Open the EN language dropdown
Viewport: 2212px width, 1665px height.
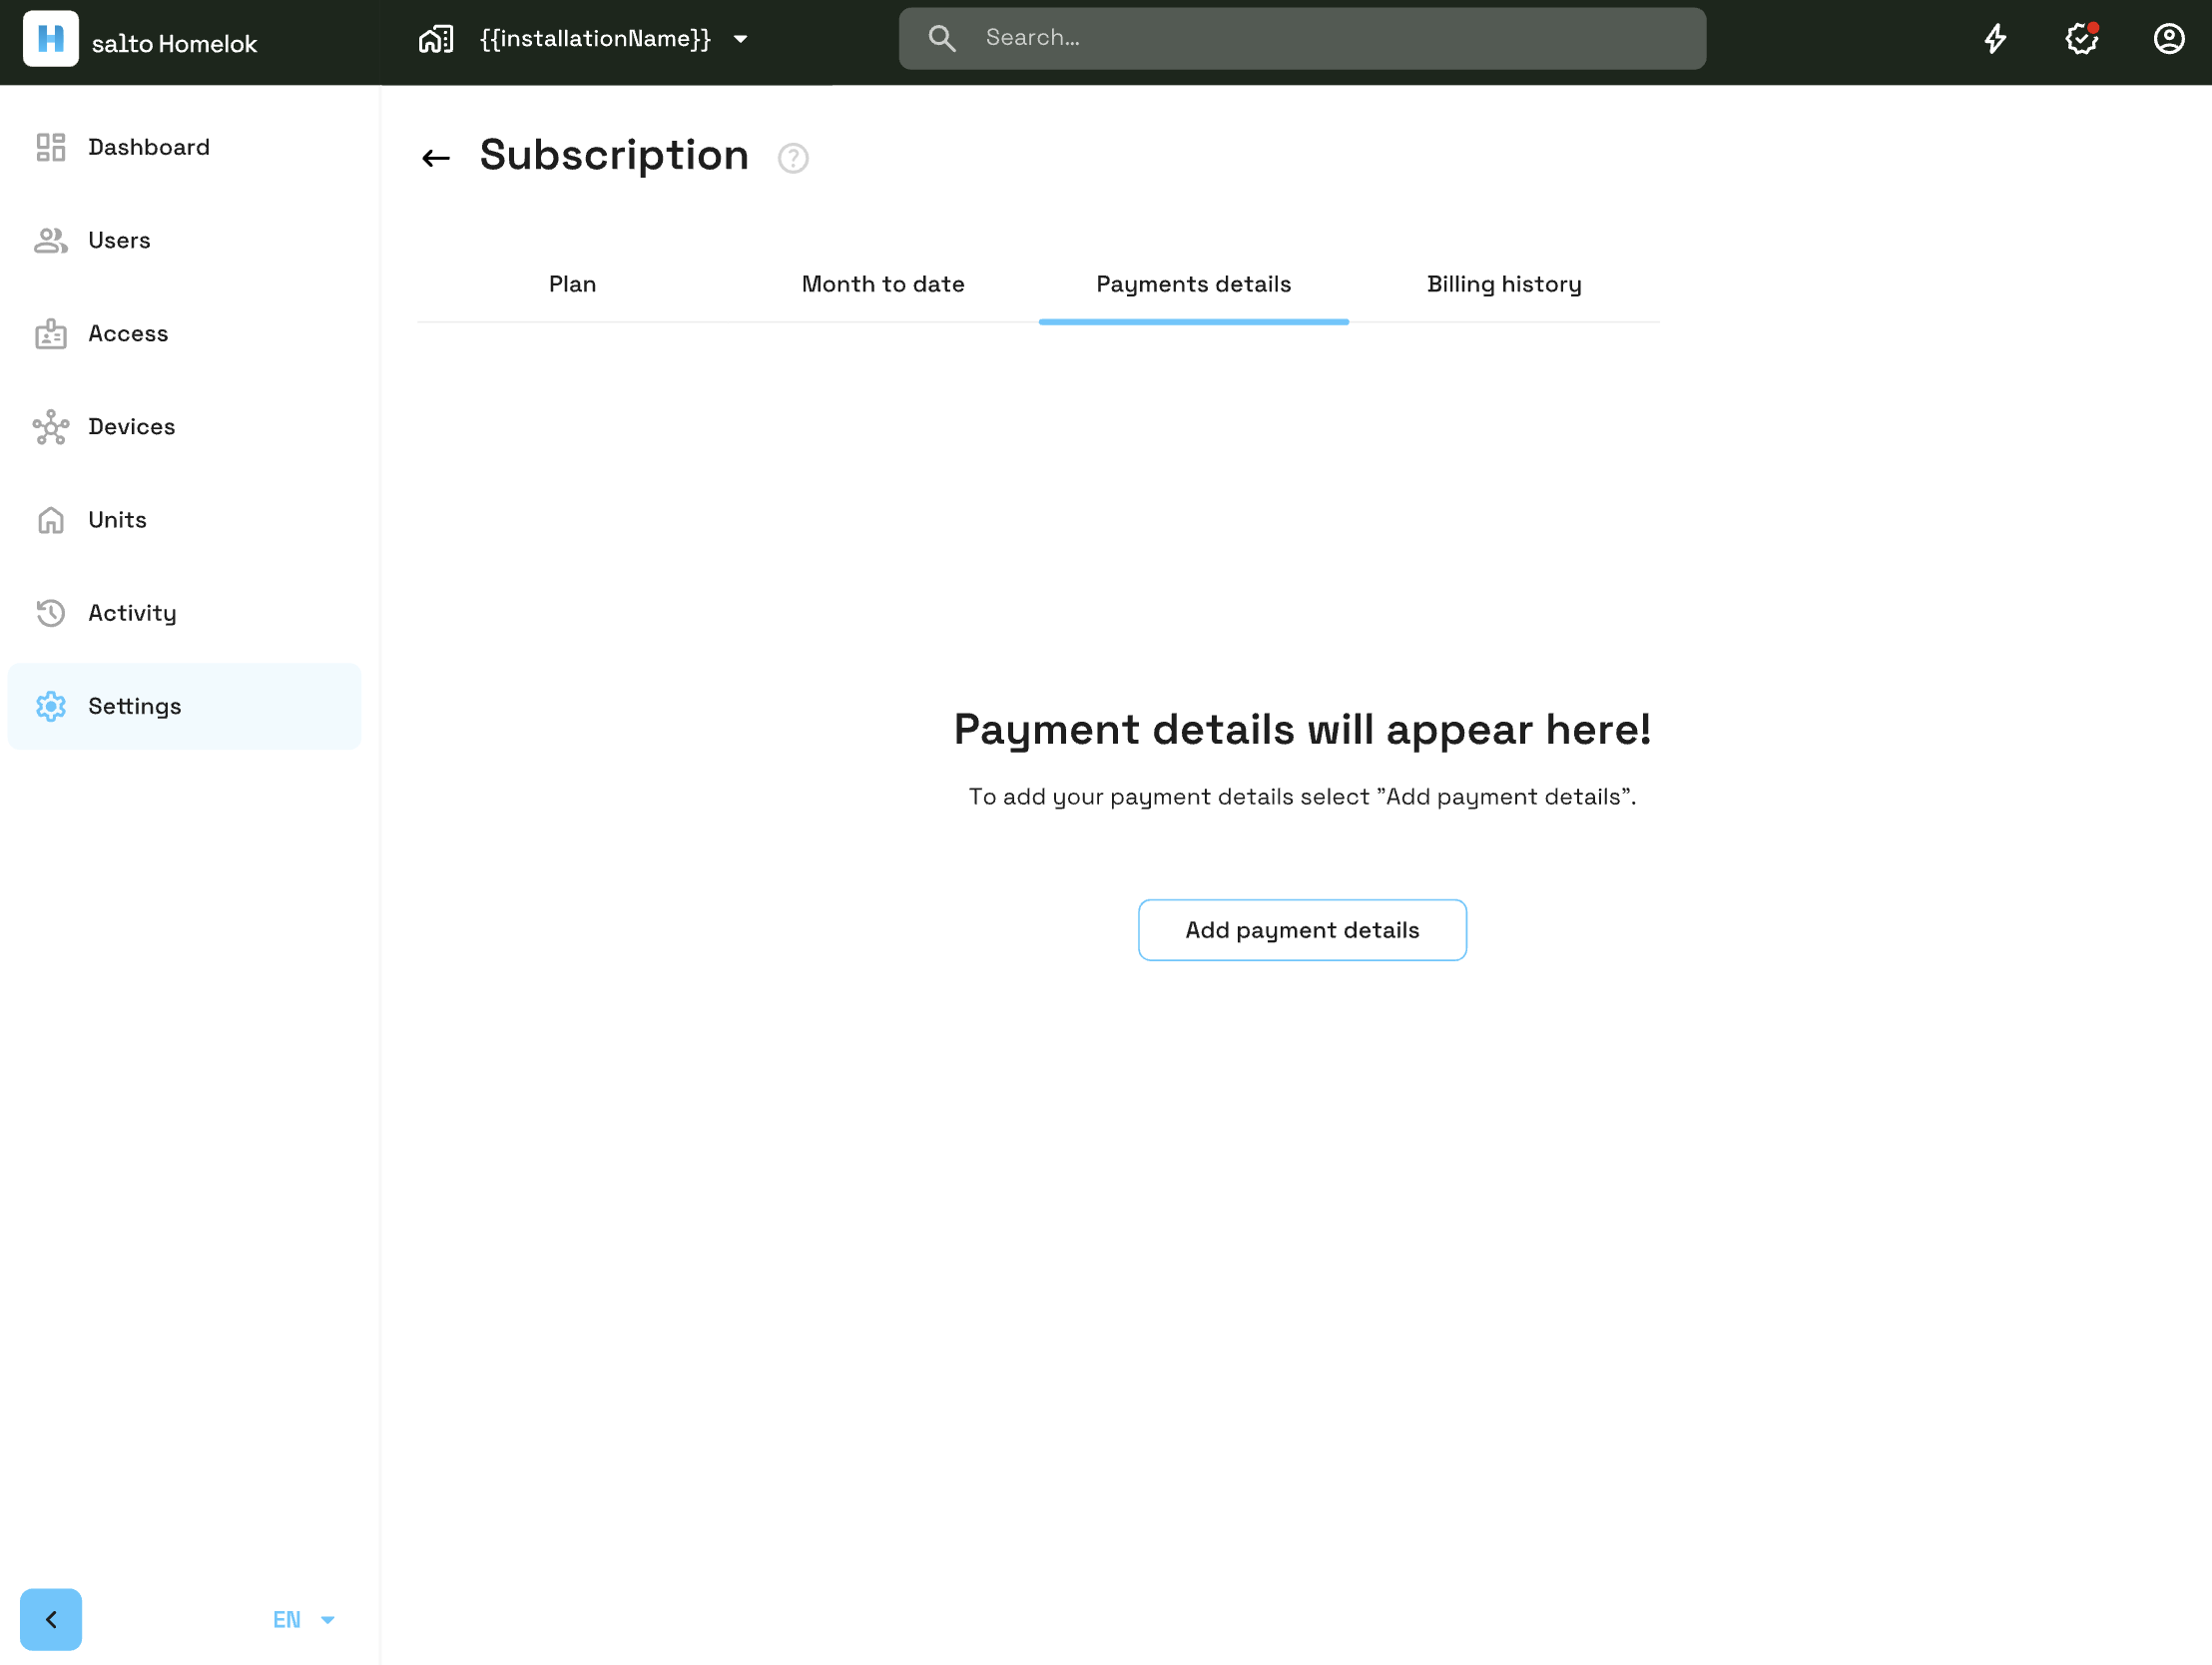click(303, 1619)
